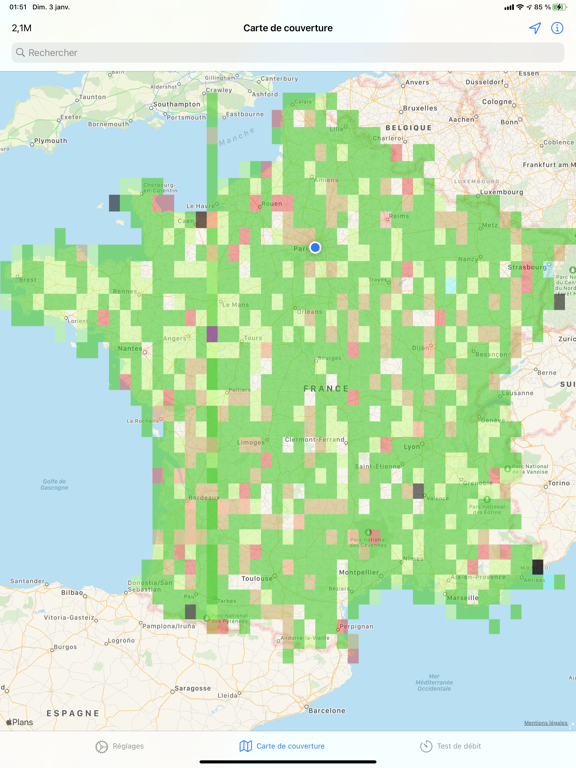Click the 2,1M counter label
Viewport: 576px width, 768px height.
pyautogui.click(x=22, y=28)
